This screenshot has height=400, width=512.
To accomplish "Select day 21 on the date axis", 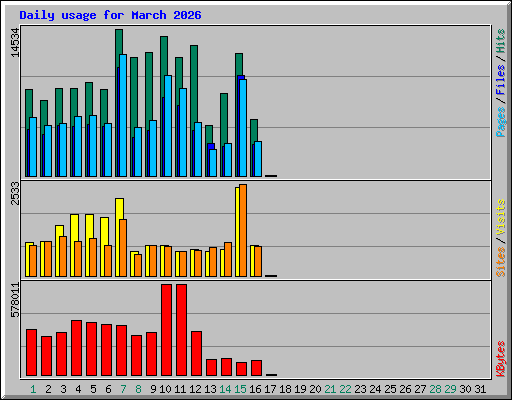I will pos(330,389).
